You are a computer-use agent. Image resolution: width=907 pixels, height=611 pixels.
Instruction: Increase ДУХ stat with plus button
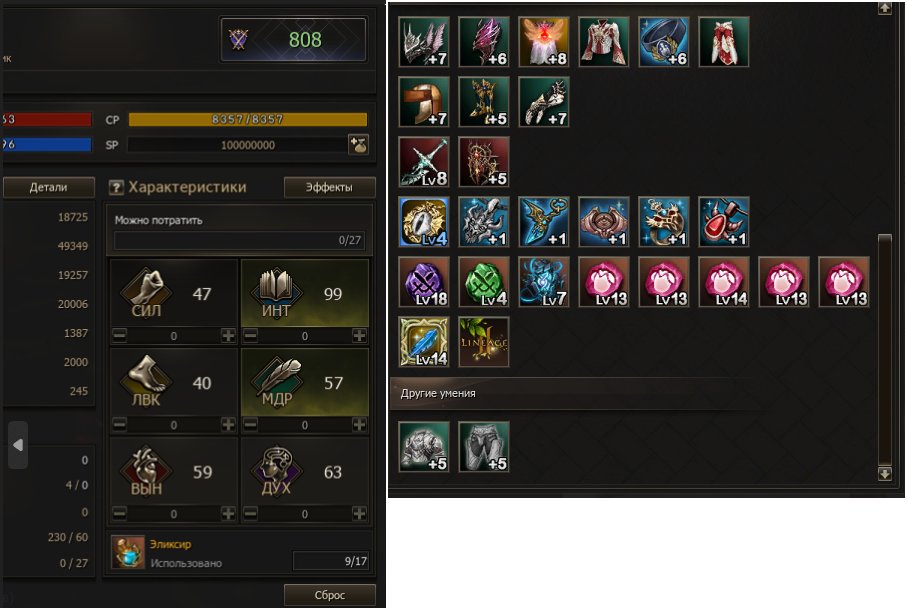359,513
